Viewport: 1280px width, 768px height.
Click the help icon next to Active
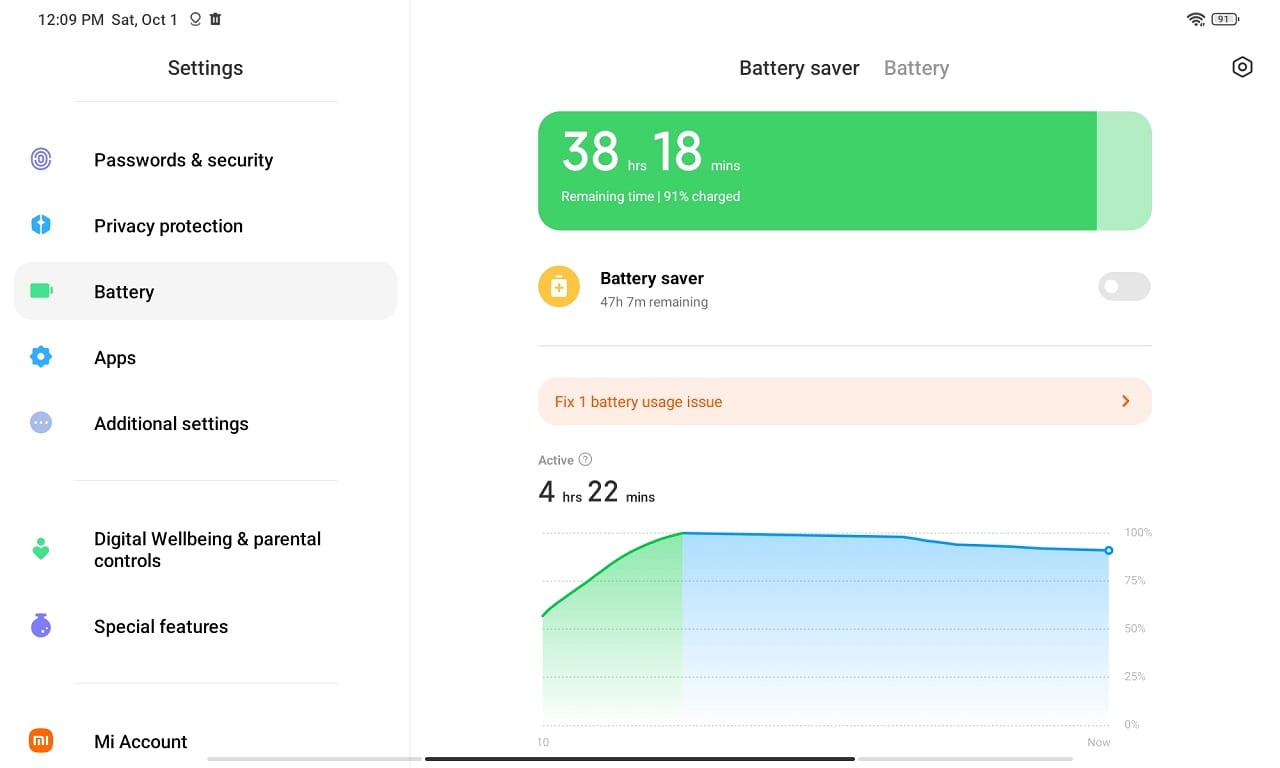click(586, 459)
